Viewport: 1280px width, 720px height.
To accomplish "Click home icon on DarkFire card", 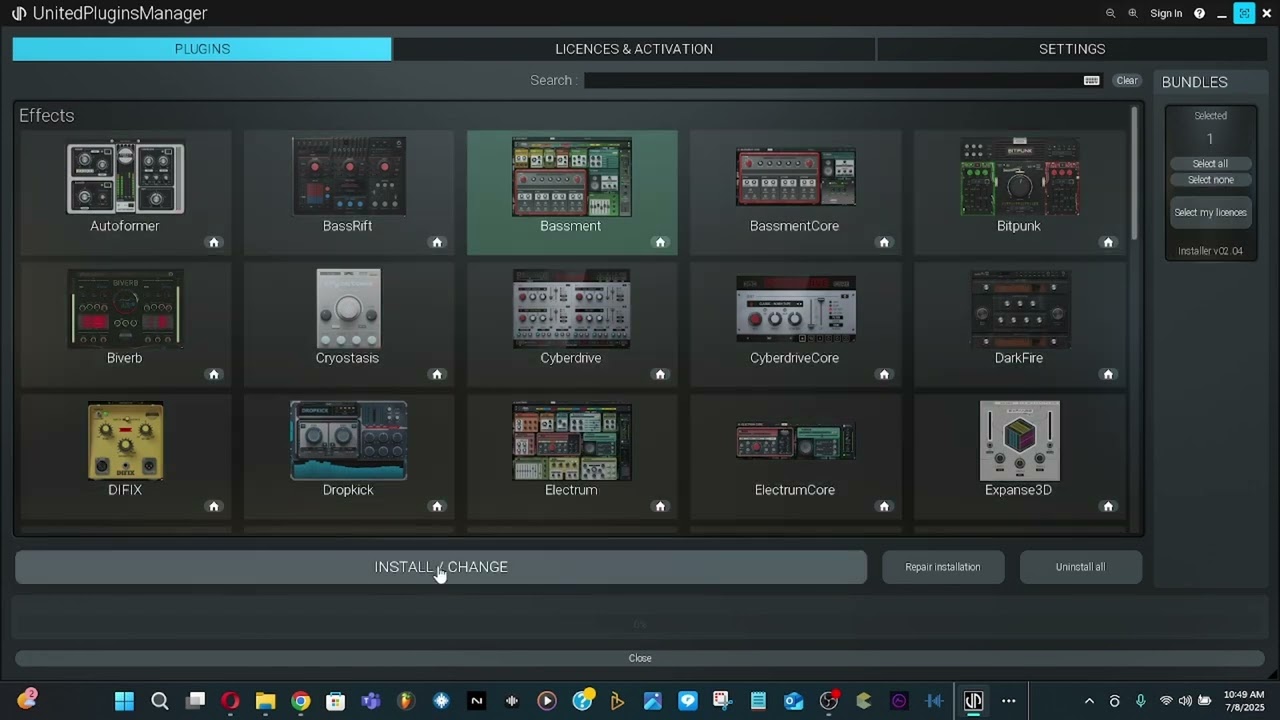I will point(1108,374).
